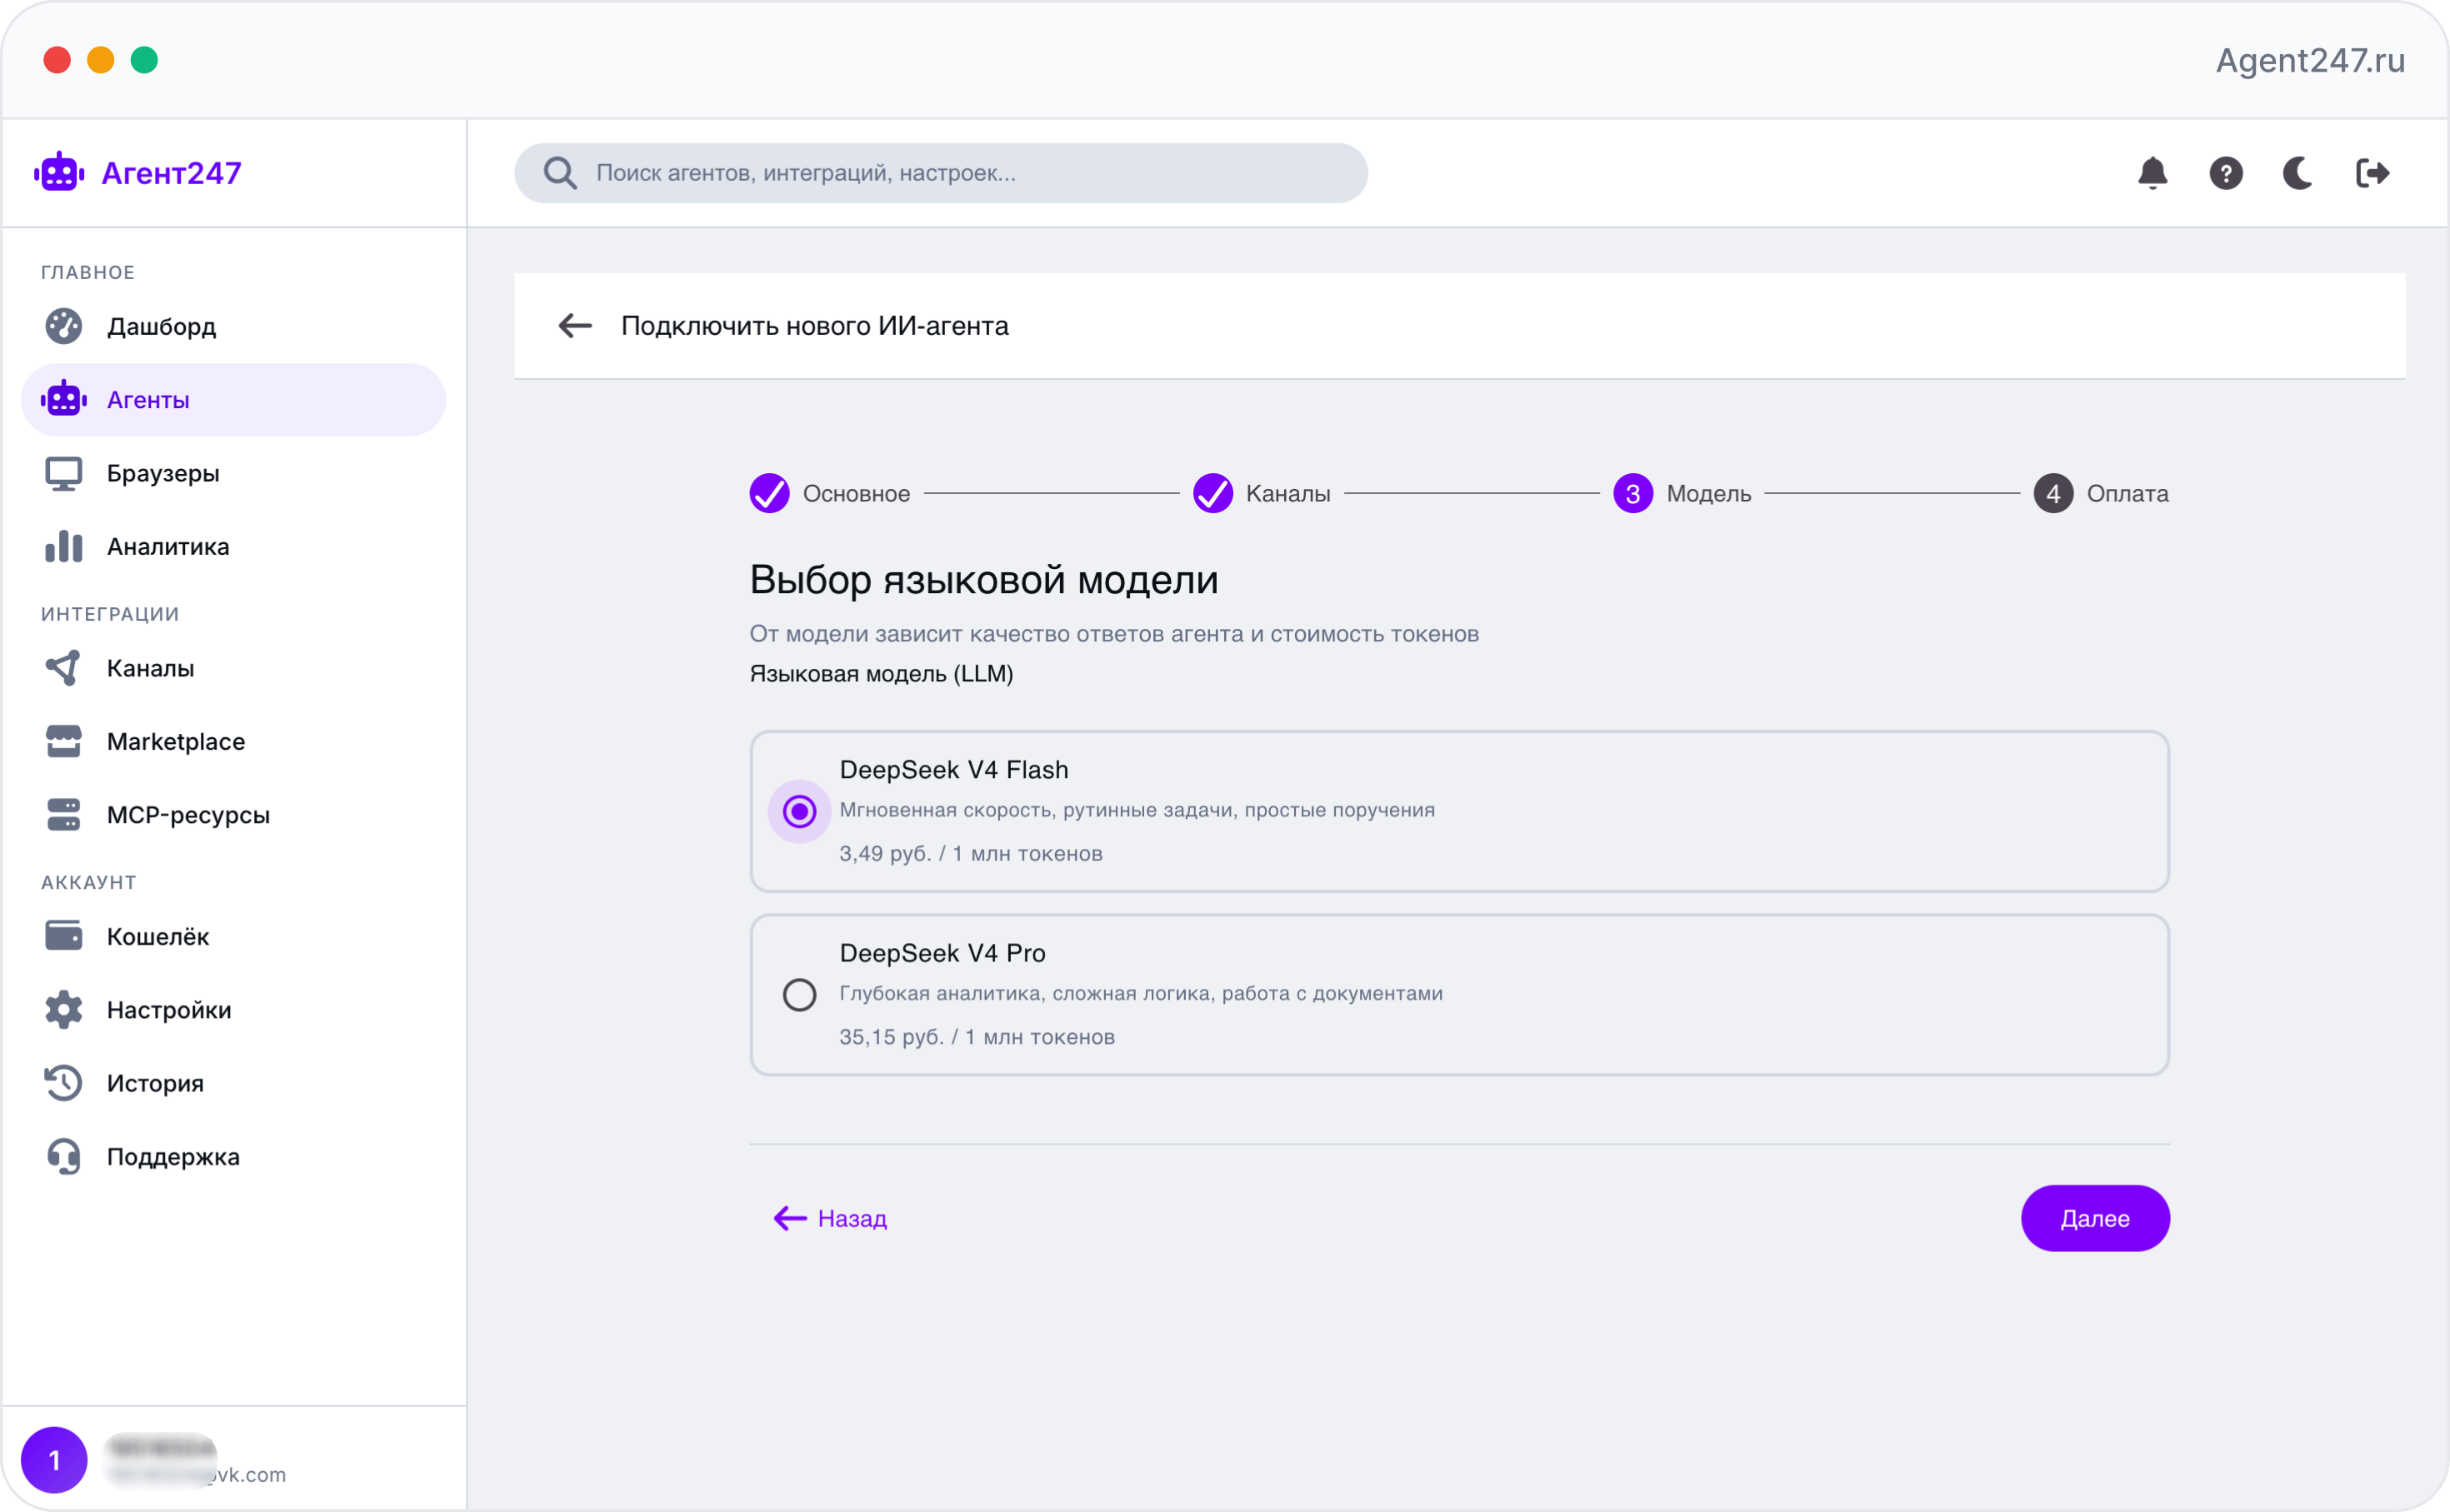Click the Агенты robot icon in sidebar
The height and width of the screenshot is (1512, 2450).
[63, 399]
